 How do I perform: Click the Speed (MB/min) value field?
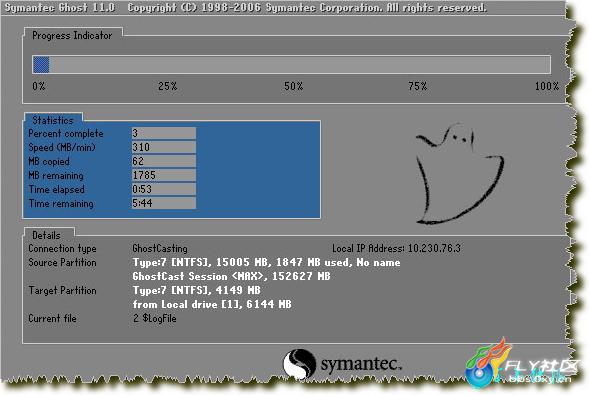pyautogui.click(x=163, y=147)
